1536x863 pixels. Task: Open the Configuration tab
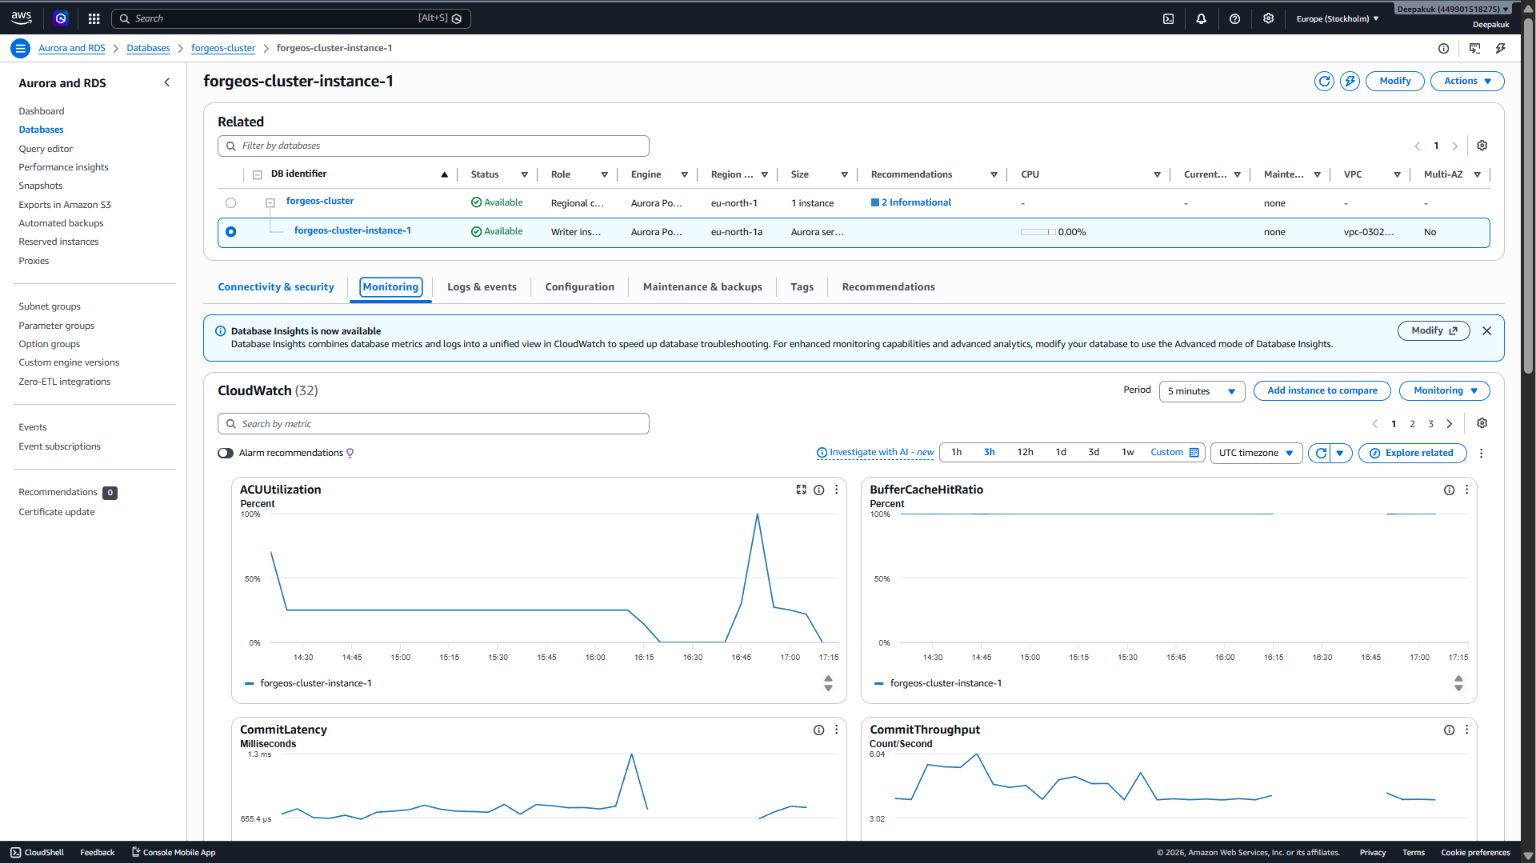tap(580, 287)
